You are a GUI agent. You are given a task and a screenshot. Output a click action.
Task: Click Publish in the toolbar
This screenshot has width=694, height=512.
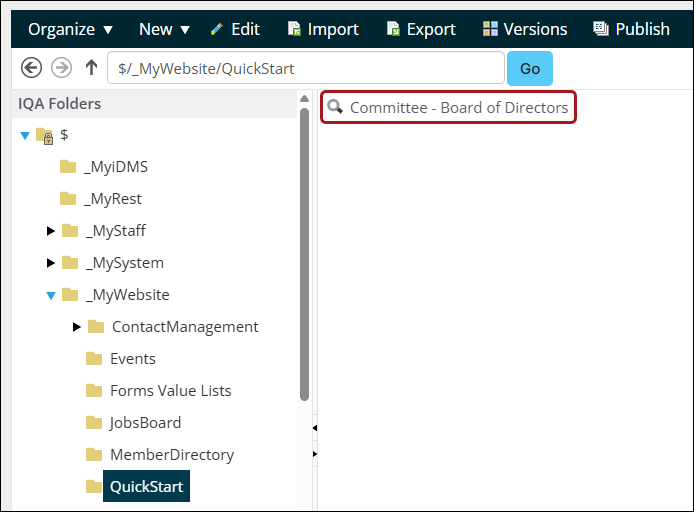tap(630, 29)
